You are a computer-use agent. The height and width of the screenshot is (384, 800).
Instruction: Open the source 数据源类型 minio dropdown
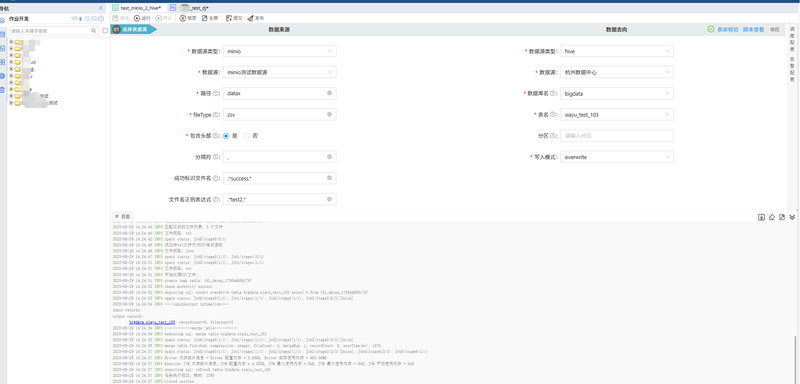coord(280,51)
